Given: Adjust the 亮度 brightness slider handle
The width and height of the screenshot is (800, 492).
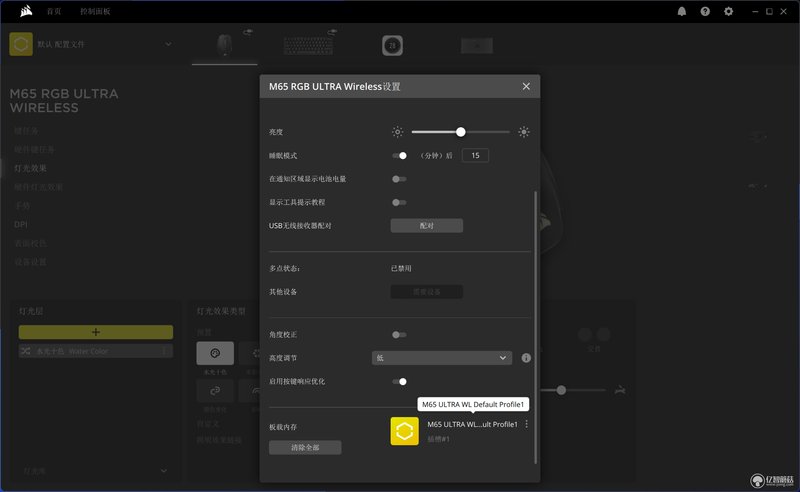Looking at the screenshot, I should [x=461, y=132].
